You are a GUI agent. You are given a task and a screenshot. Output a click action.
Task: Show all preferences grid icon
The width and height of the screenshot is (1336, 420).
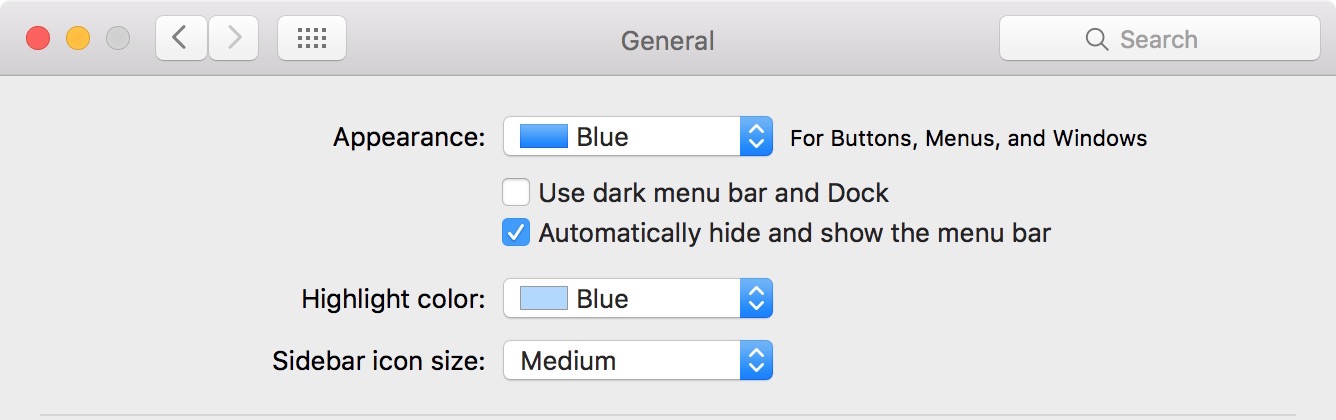312,39
